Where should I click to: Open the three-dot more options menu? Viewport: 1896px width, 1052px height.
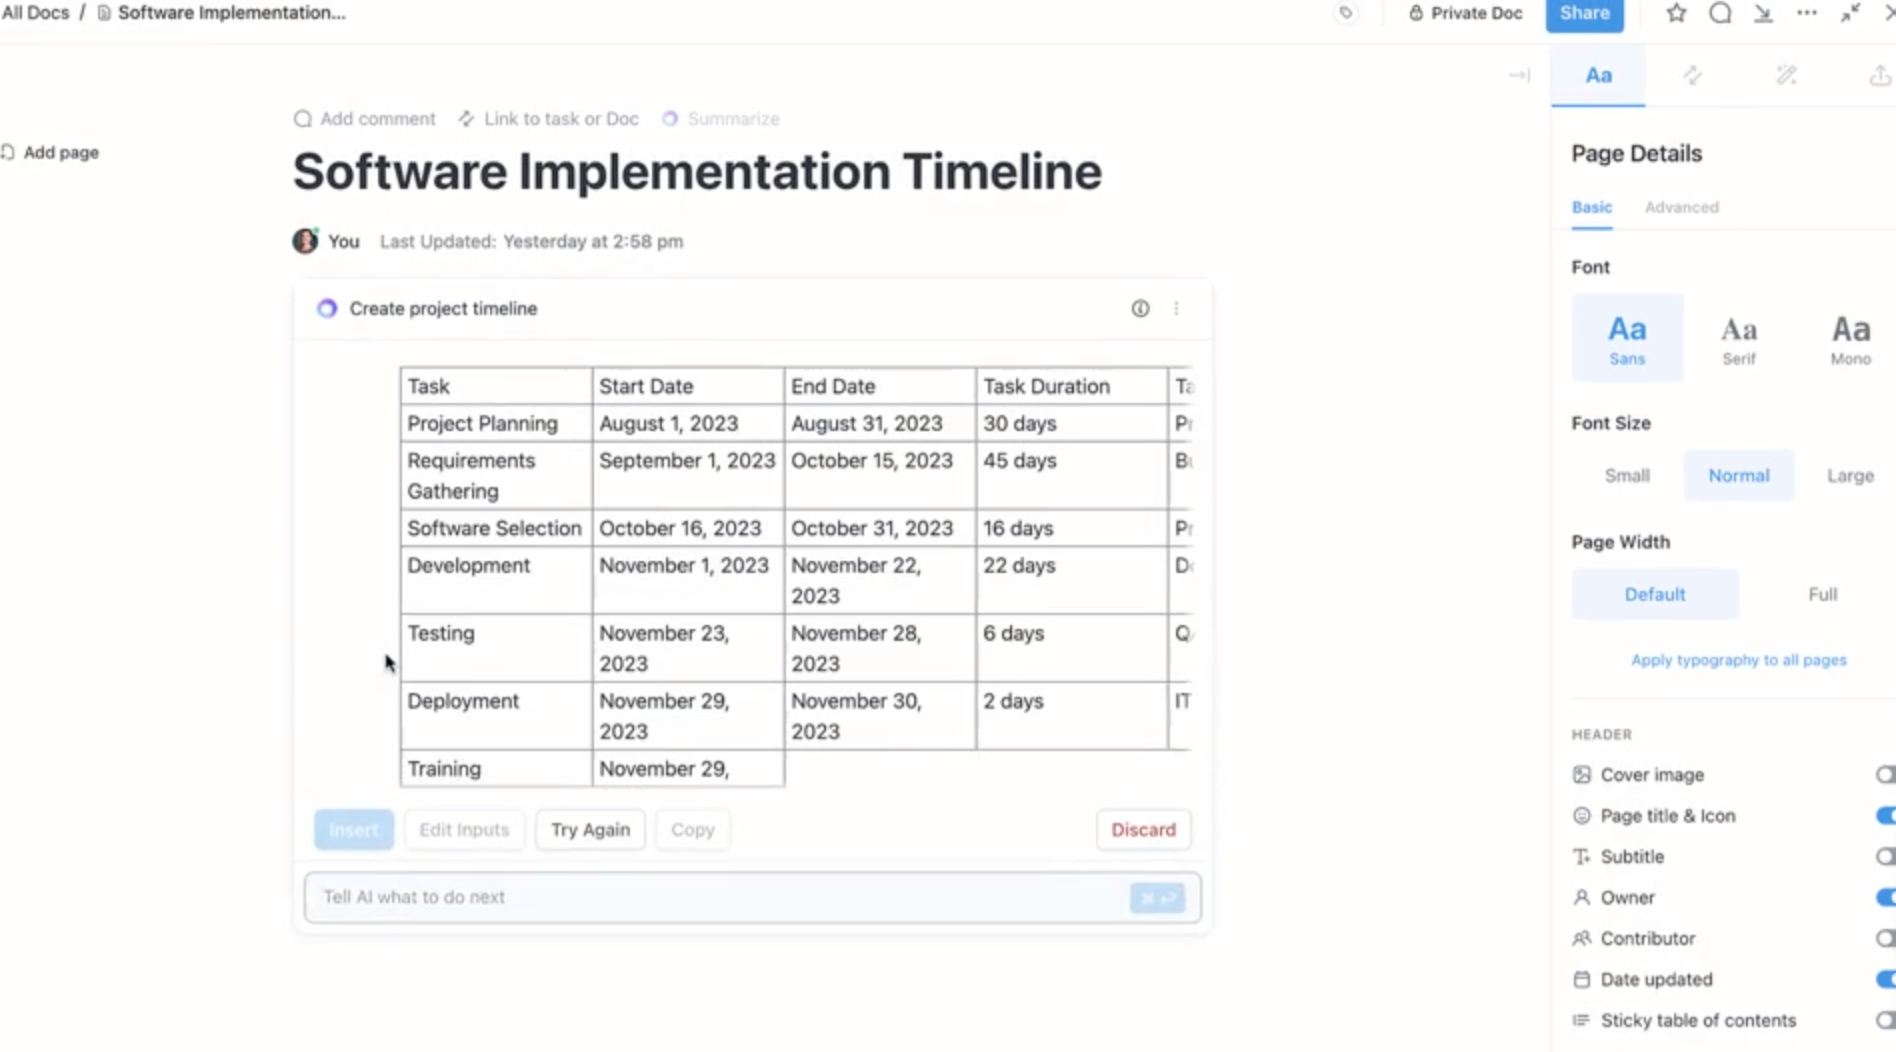[1806, 13]
